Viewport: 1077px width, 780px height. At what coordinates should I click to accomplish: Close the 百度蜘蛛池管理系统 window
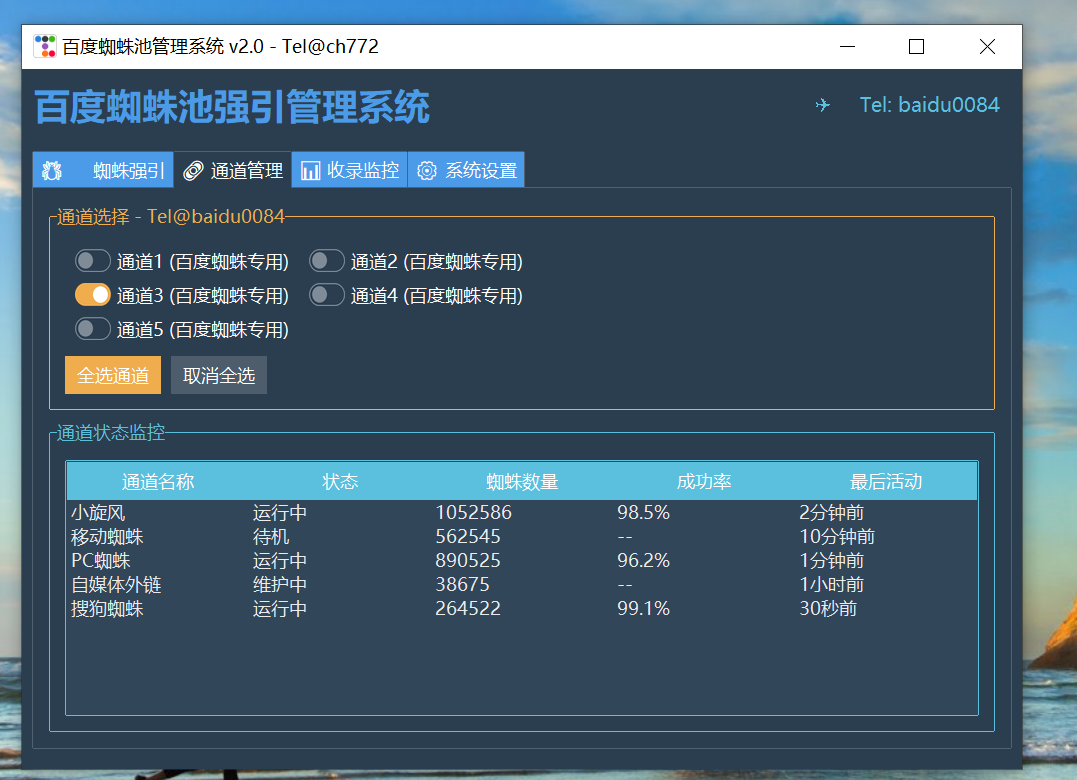pos(987,47)
